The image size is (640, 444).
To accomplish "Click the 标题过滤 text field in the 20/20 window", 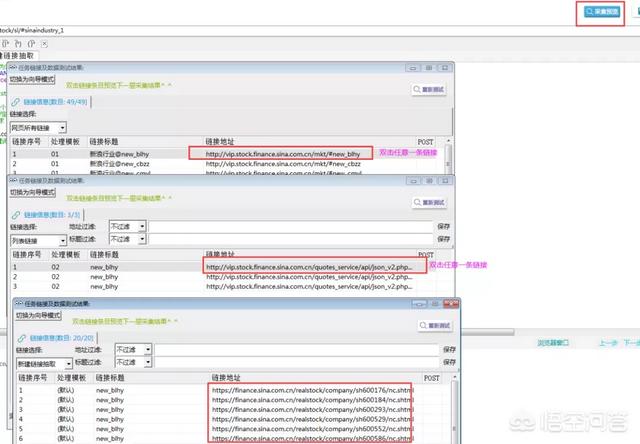I will (296, 362).
